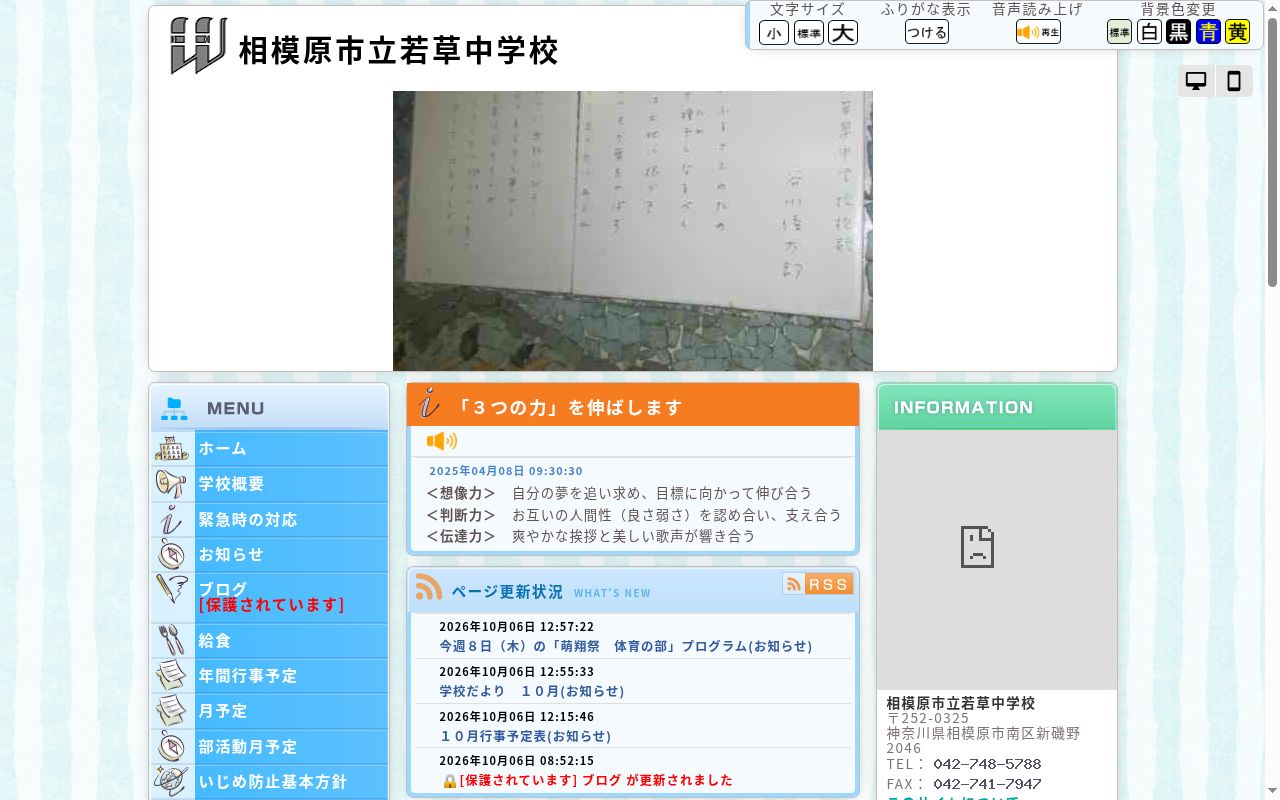Click info icon in 「３つの力」 header
Viewport: 1280px width, 800px height.
pyautogui.click(x=429, y=403)
